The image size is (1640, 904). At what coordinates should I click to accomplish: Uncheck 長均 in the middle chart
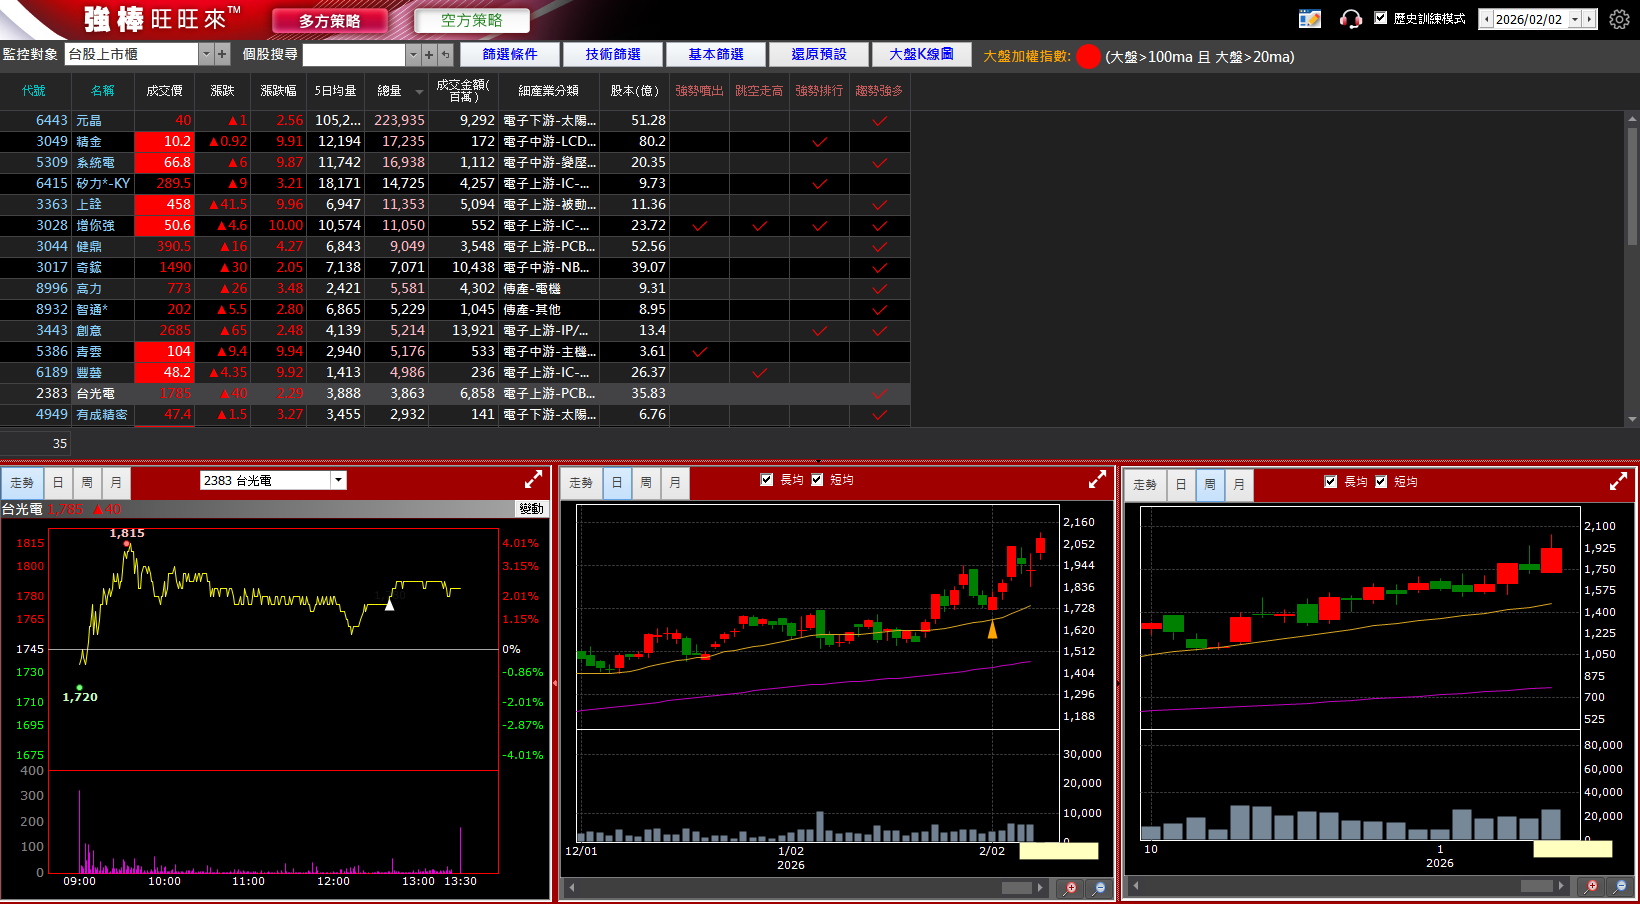pyautogui.click(x=767, y=480)
